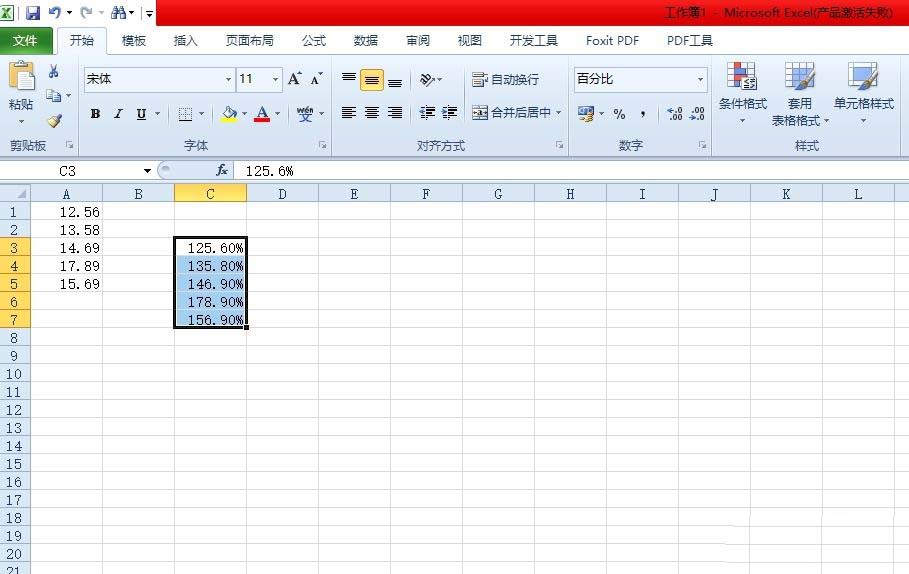The width and height of the screenshot is (909, 574).
Task: Click the Cut scissors icon
Action: [x=53, y=71]
